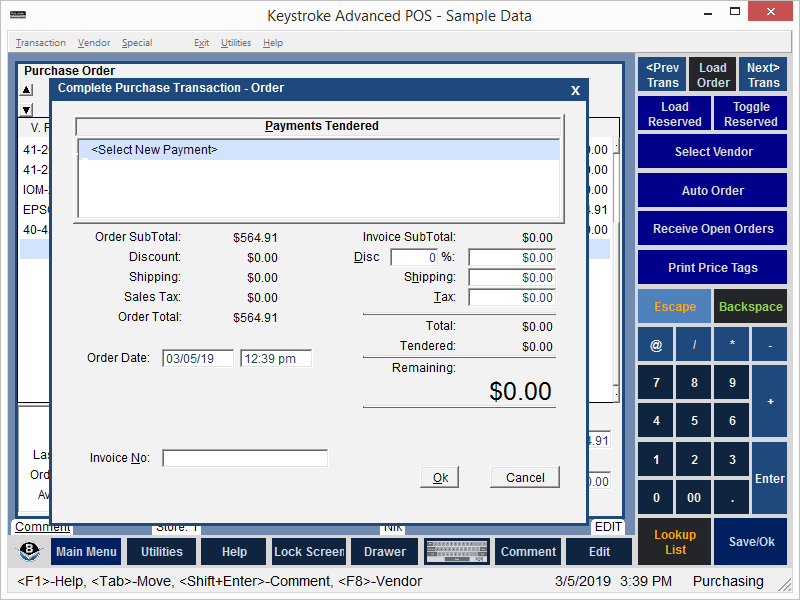Click the Load Order button
800x600 pixels.
[x=712, y=75]
